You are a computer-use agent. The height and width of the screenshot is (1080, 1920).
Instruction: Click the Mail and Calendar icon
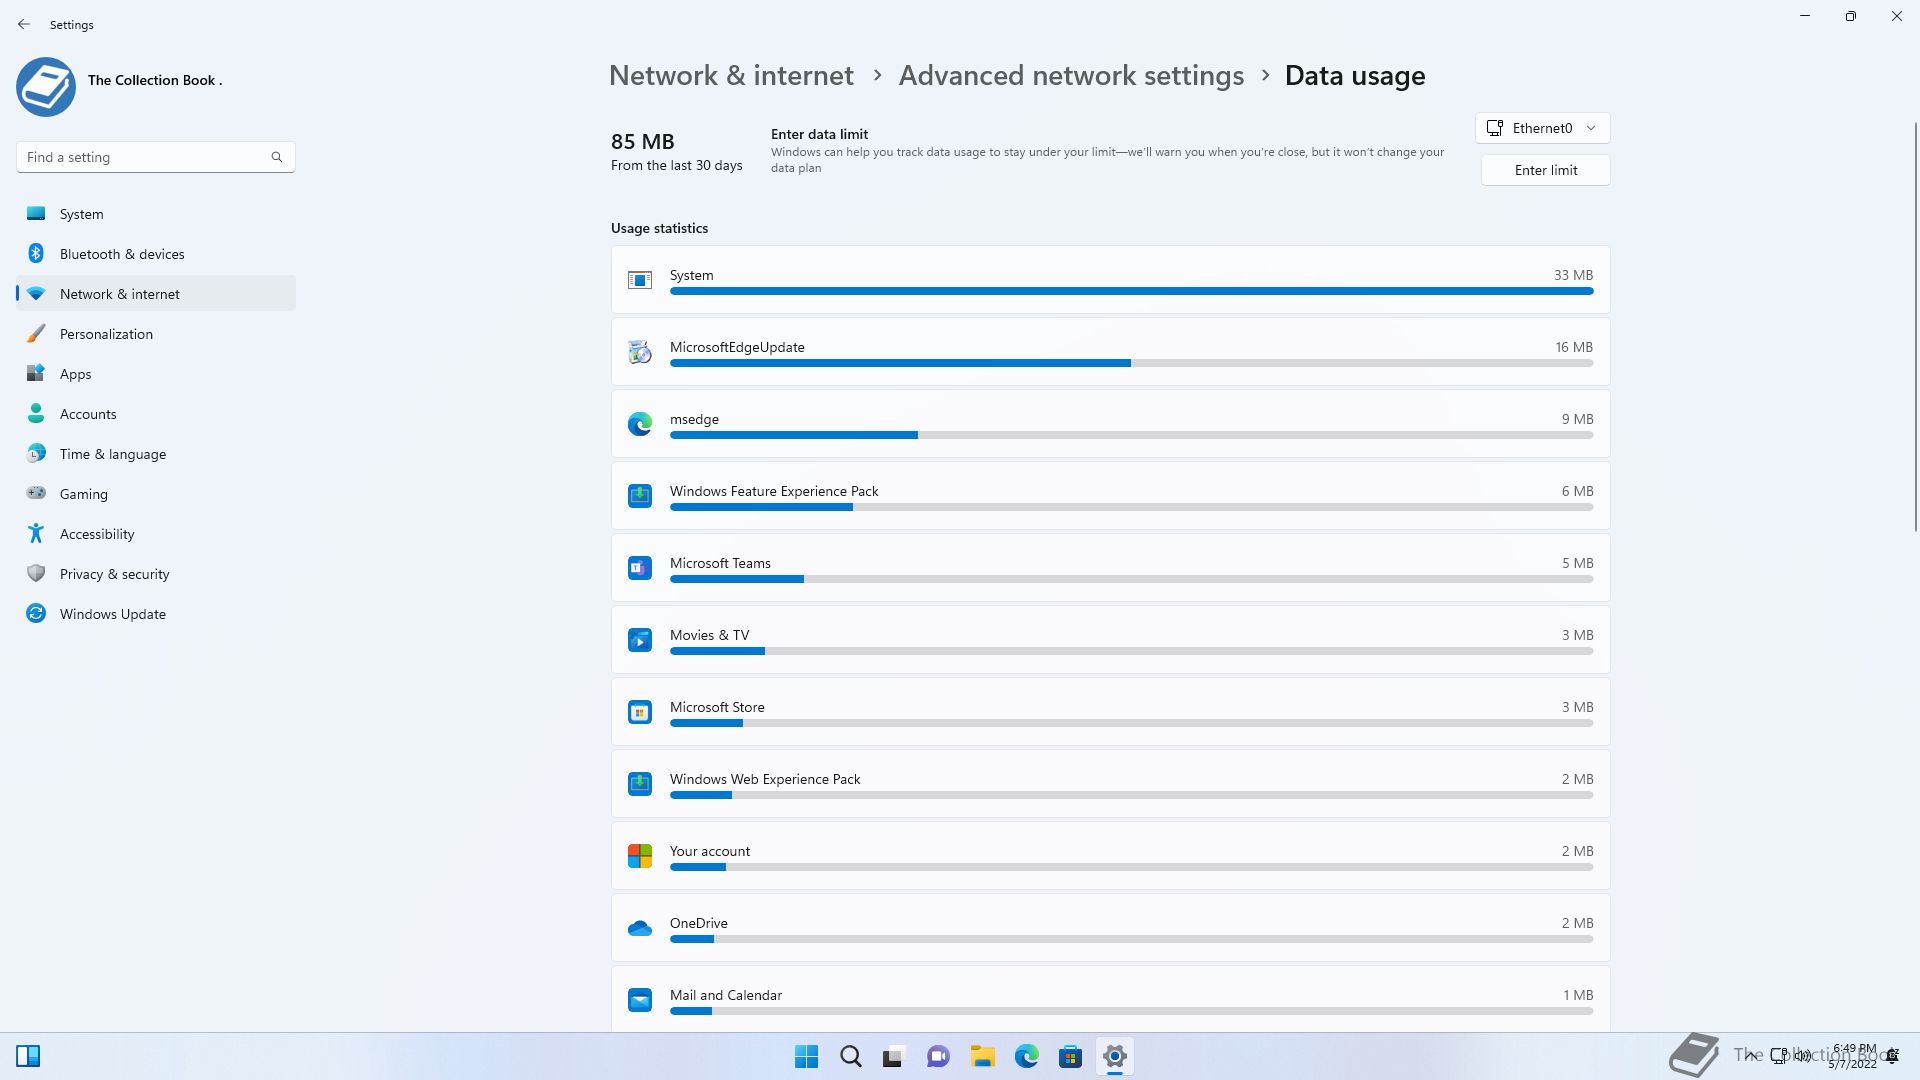640,1000
